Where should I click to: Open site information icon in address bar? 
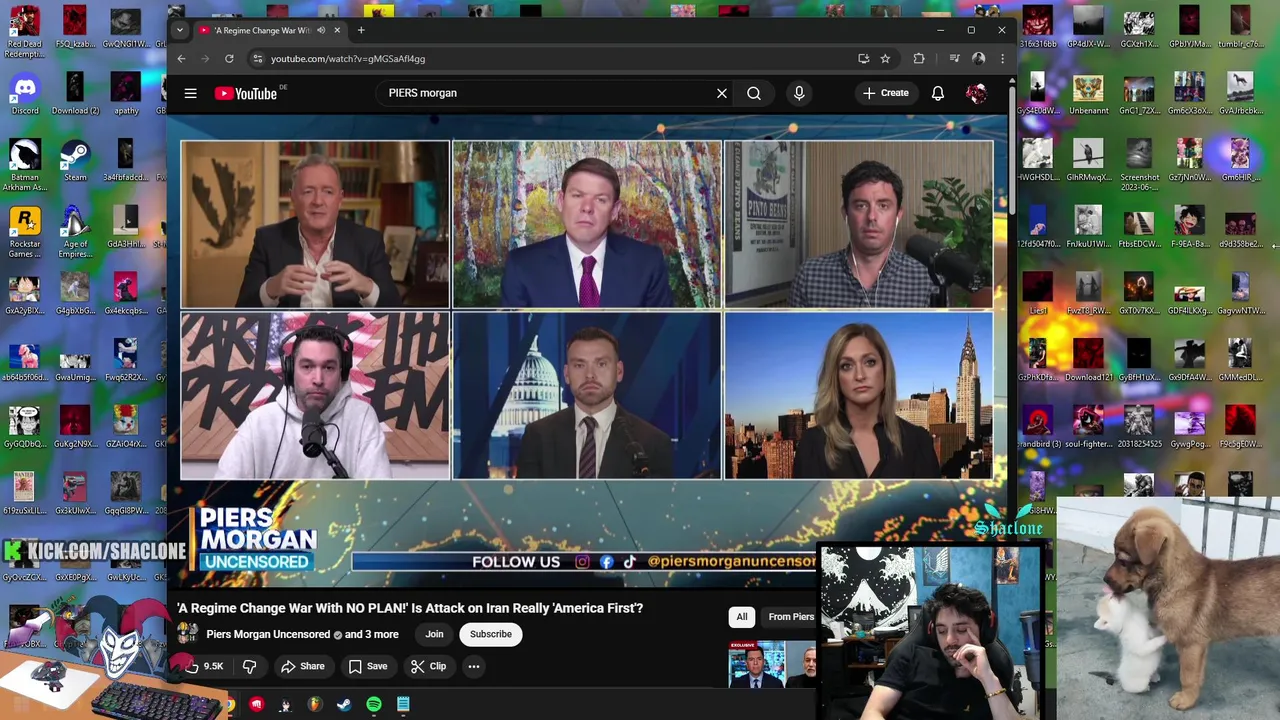pyautogui.click(x=257, y=59)
